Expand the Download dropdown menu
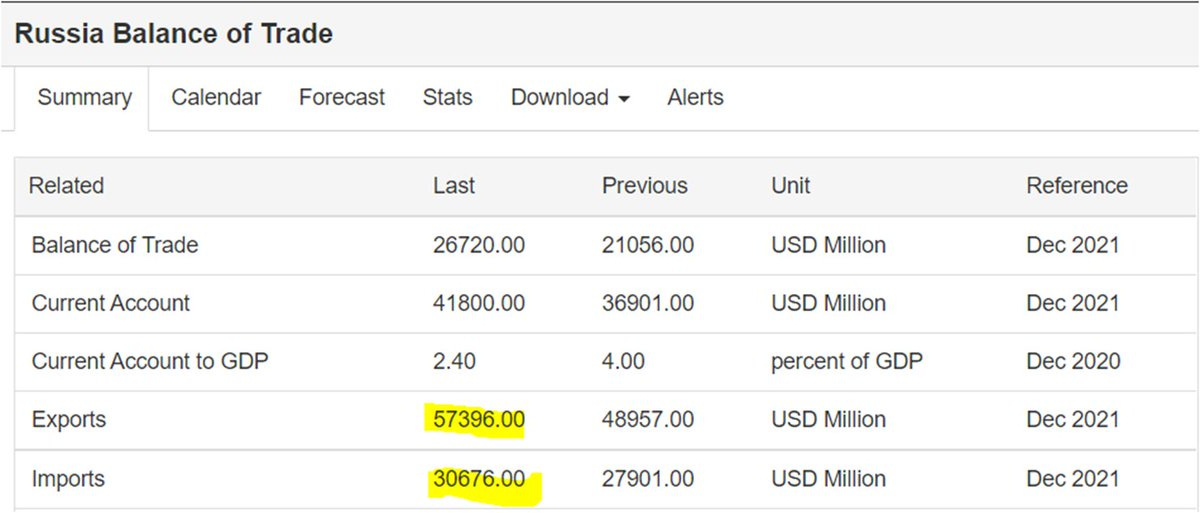1200x513 pixels. pyautogui.click(x=570, y=98)
